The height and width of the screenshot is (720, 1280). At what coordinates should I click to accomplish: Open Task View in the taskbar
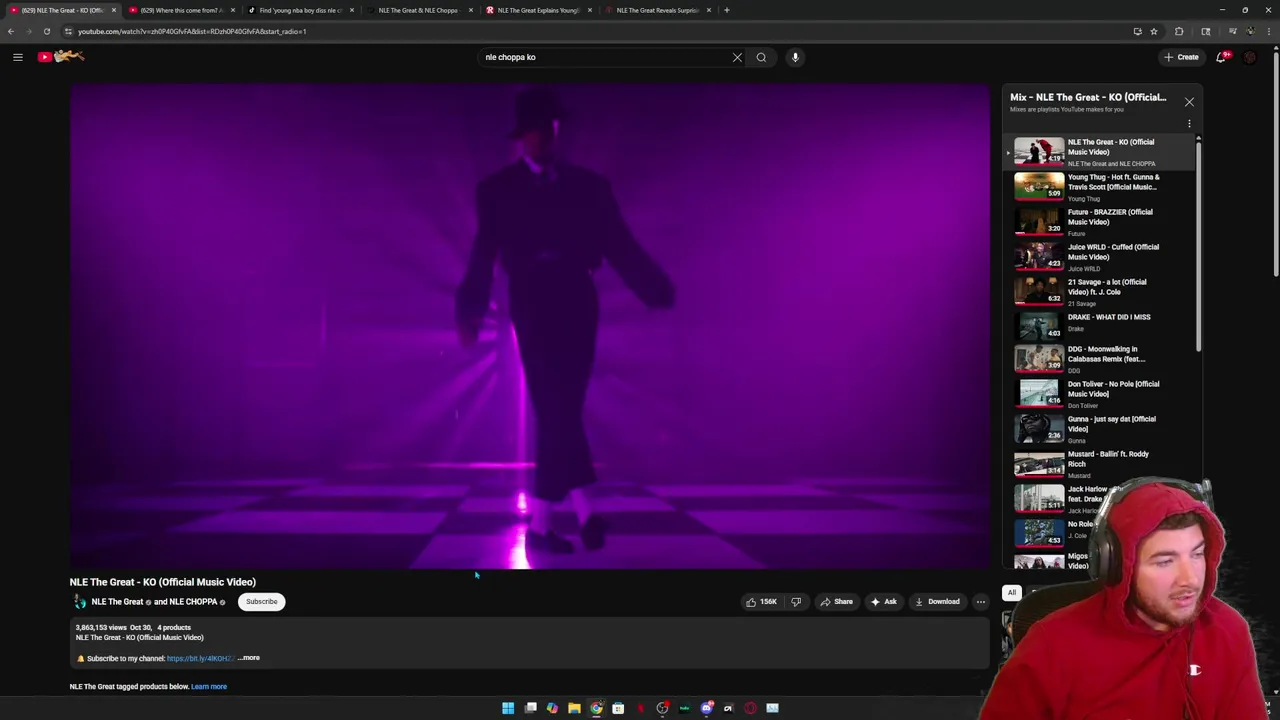pos(530,708)
